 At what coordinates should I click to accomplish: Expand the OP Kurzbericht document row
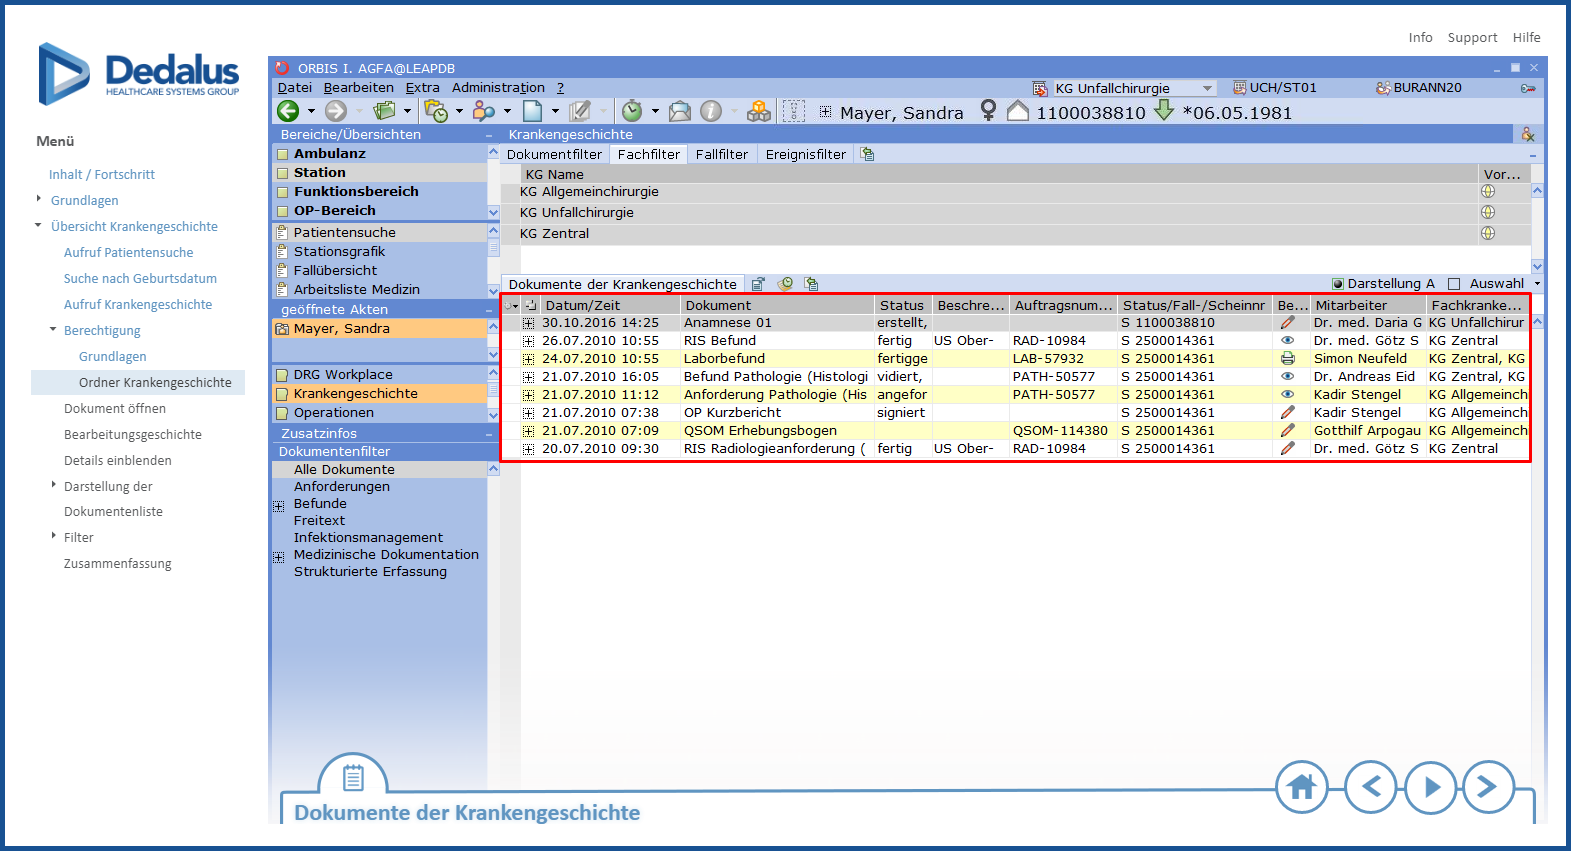(x=529, y=413)
